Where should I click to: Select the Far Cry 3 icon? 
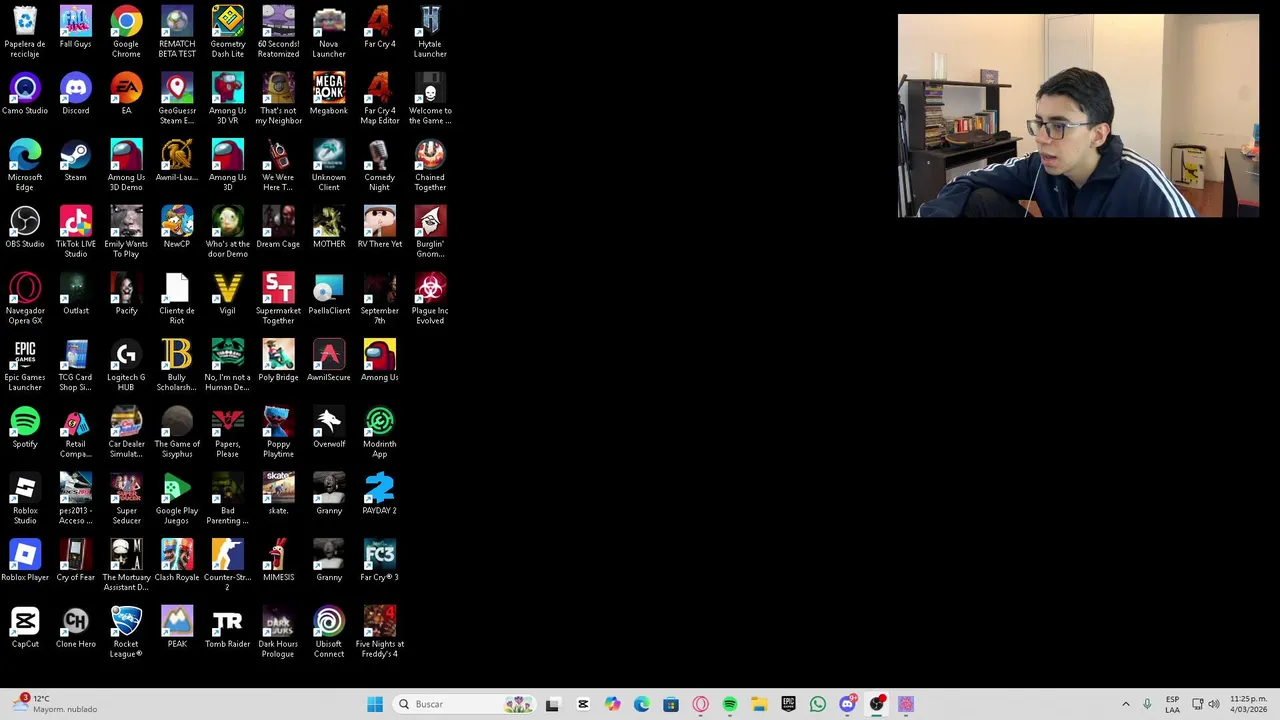click(380, 561)
